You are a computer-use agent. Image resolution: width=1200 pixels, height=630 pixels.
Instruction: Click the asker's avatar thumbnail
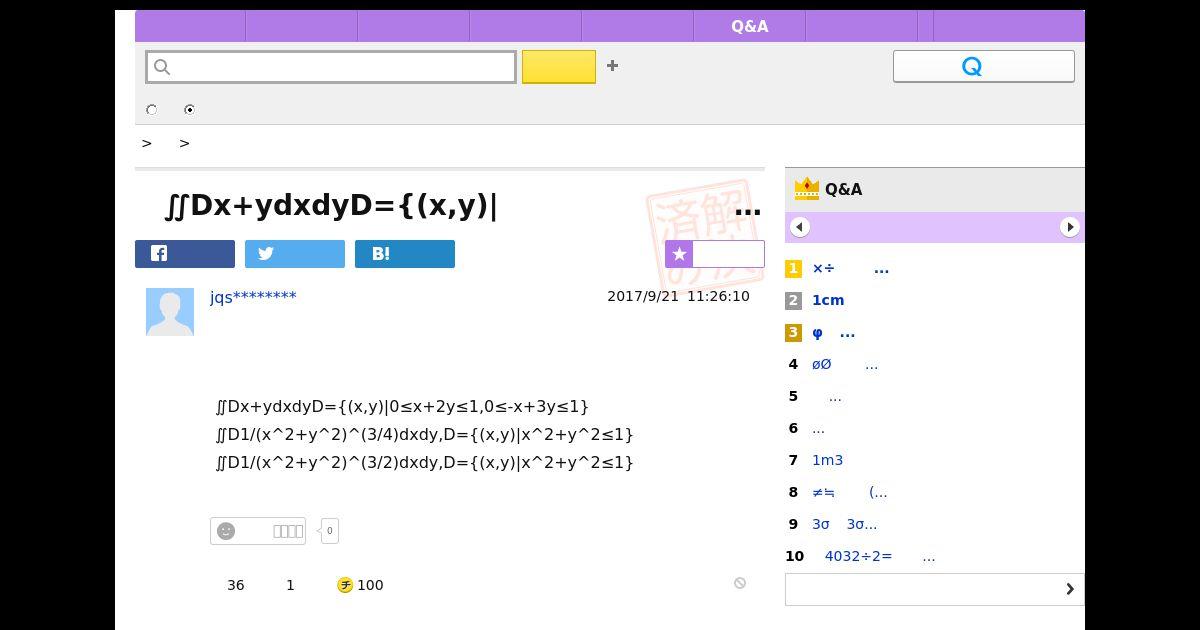pyautogui.click(x=170, y=312)
